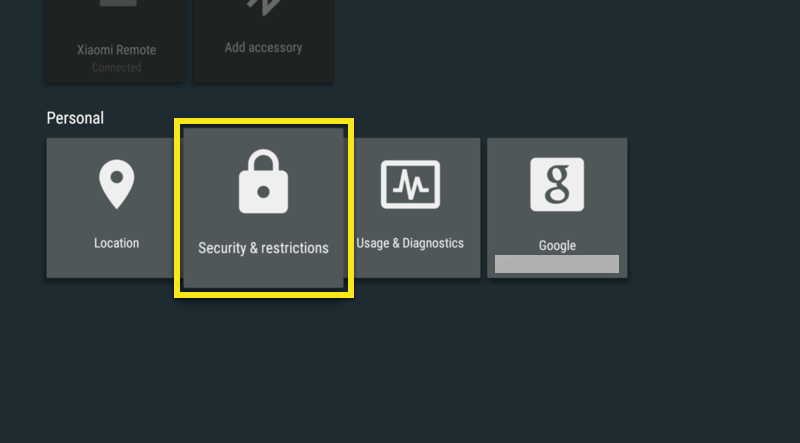
Task: Open the Usage & Diagnostics pulse monitor icon
Action: pos(410,184)
